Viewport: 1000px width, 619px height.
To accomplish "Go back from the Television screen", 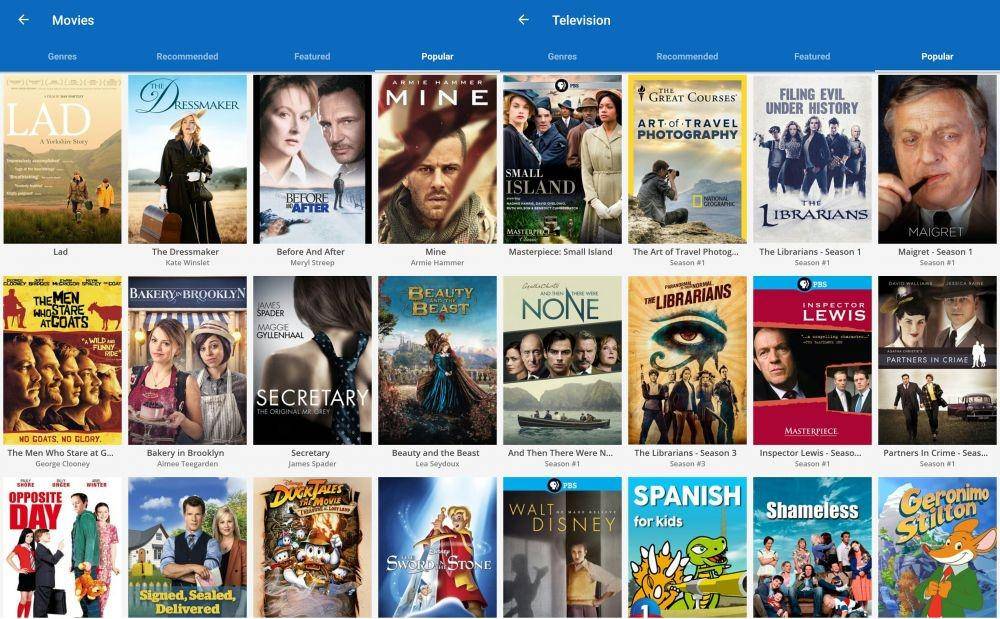I will (x=524, y=20).
